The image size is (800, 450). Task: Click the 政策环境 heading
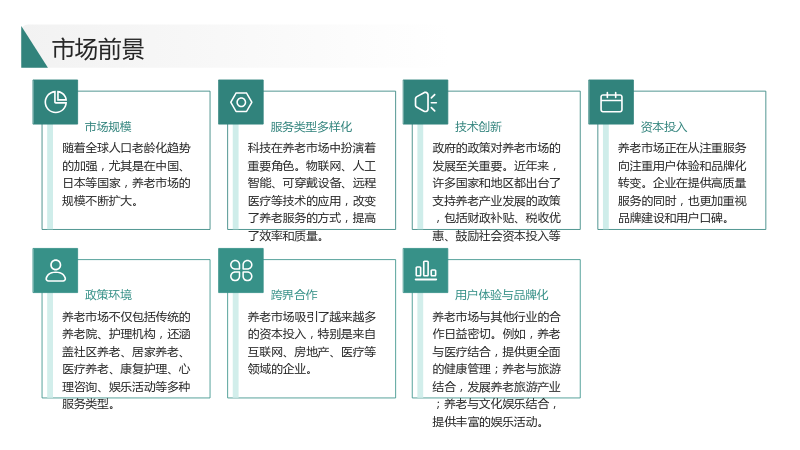108,295
